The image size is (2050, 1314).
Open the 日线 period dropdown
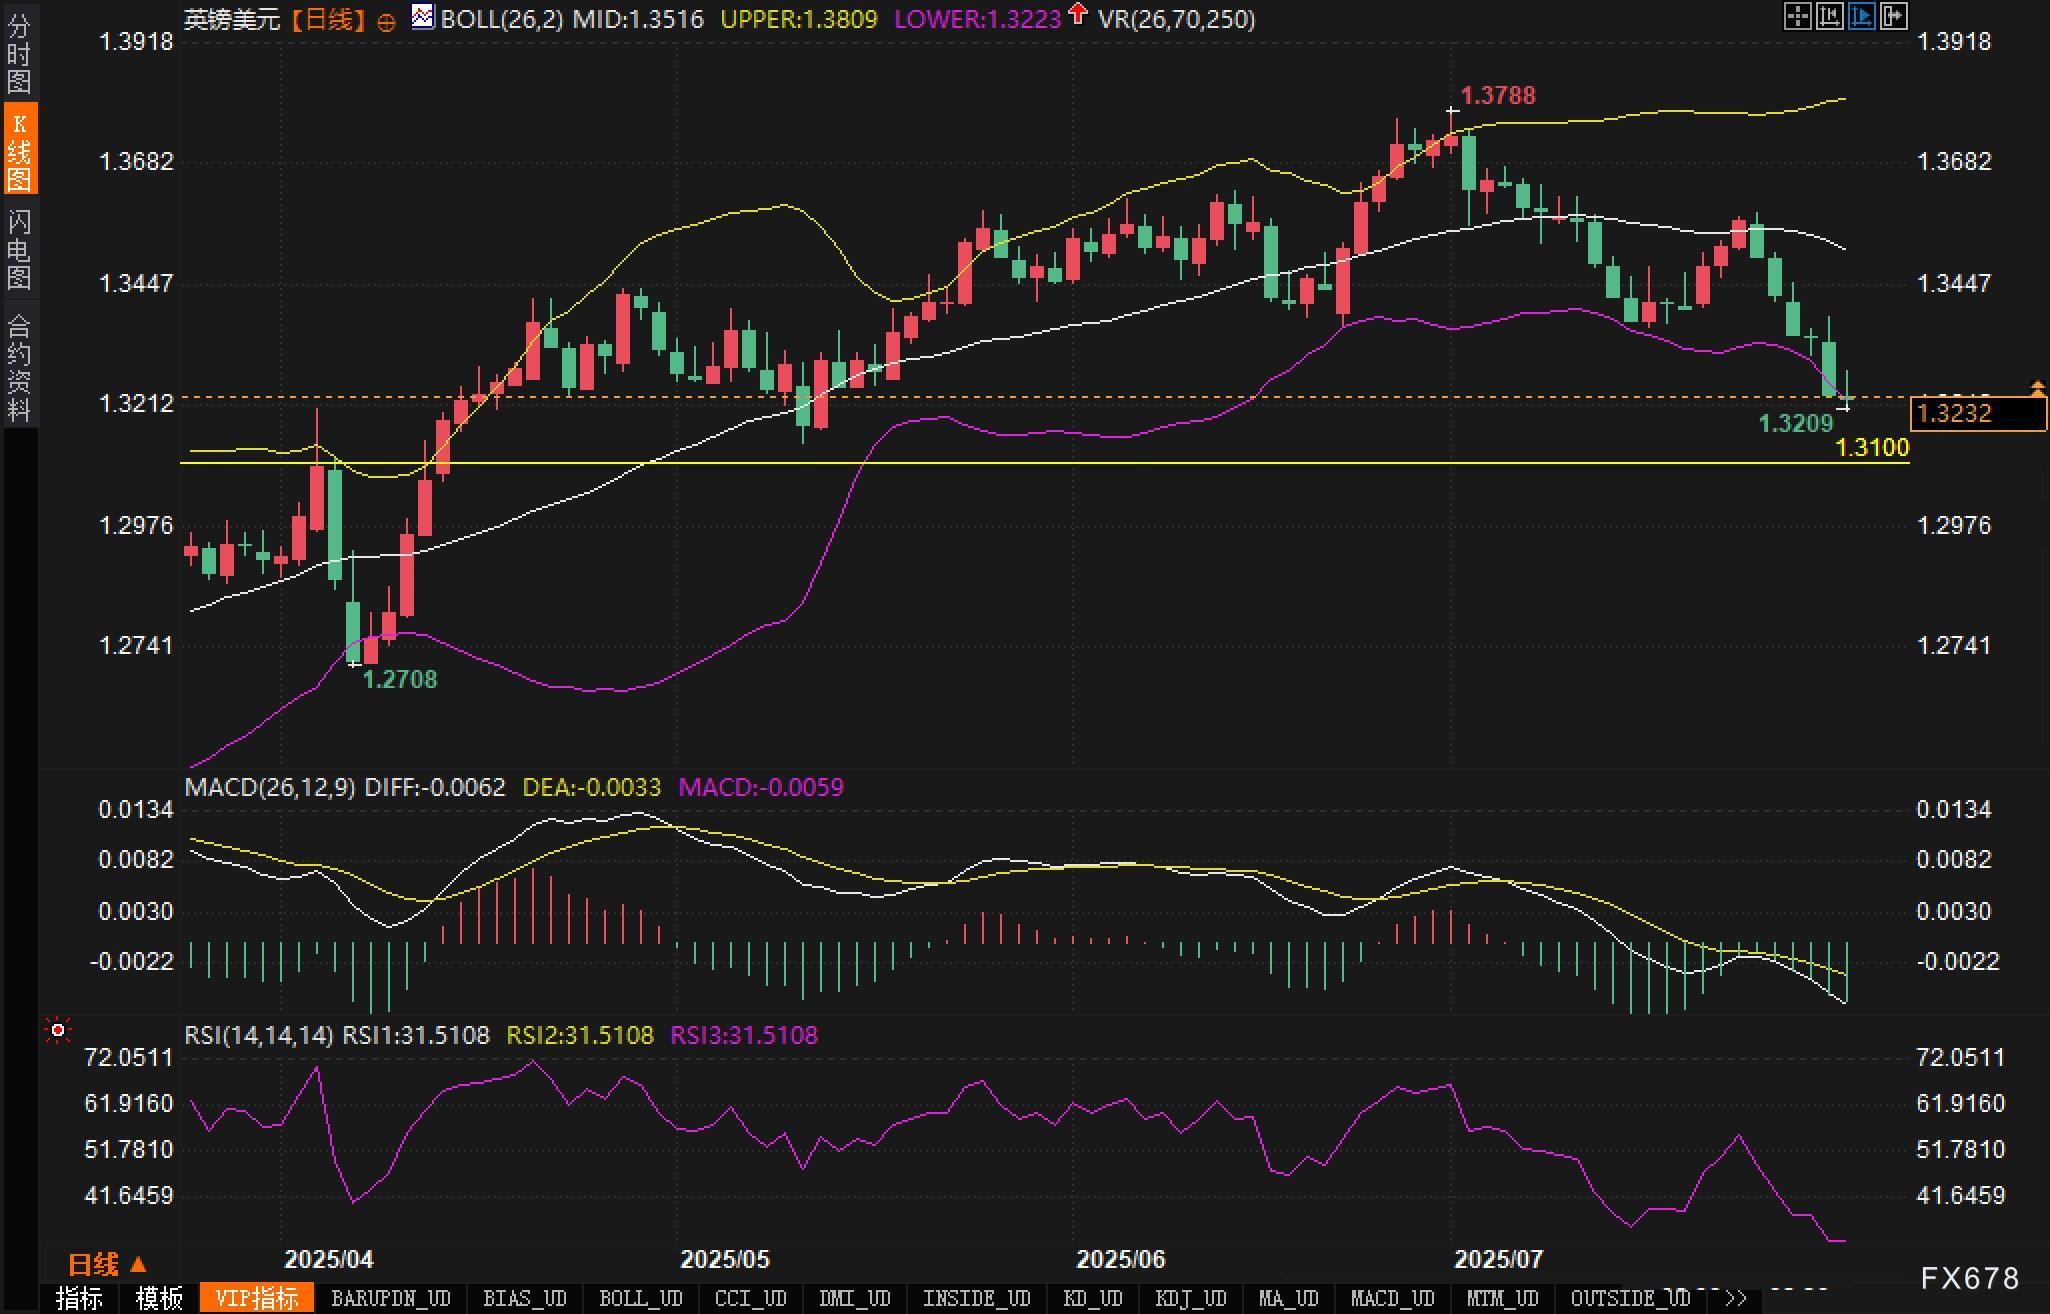(x=107, y=1265)
